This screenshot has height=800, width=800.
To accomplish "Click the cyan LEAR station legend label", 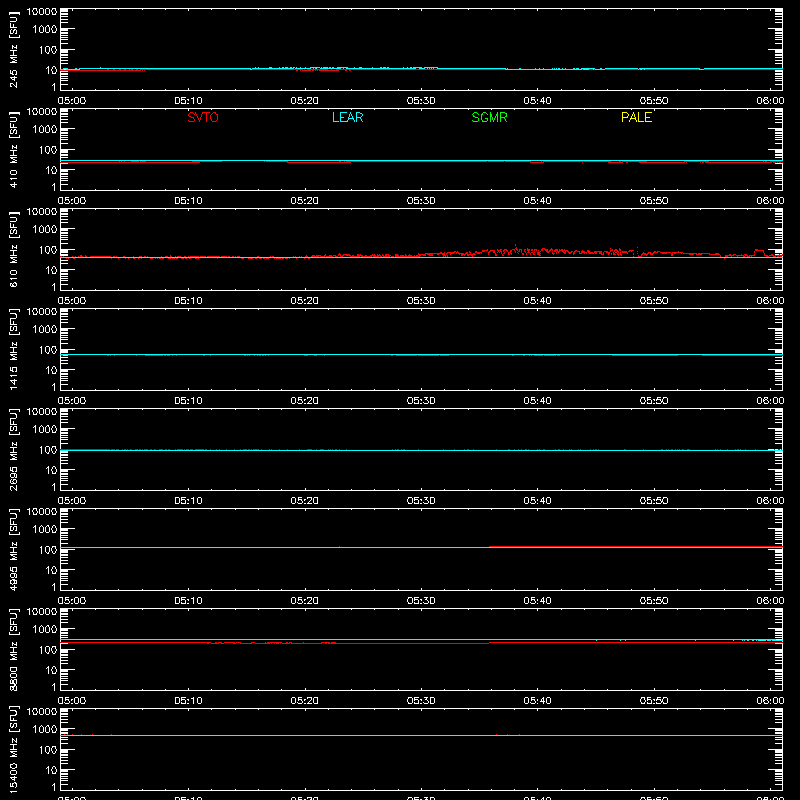I will [x=347, y=117].
